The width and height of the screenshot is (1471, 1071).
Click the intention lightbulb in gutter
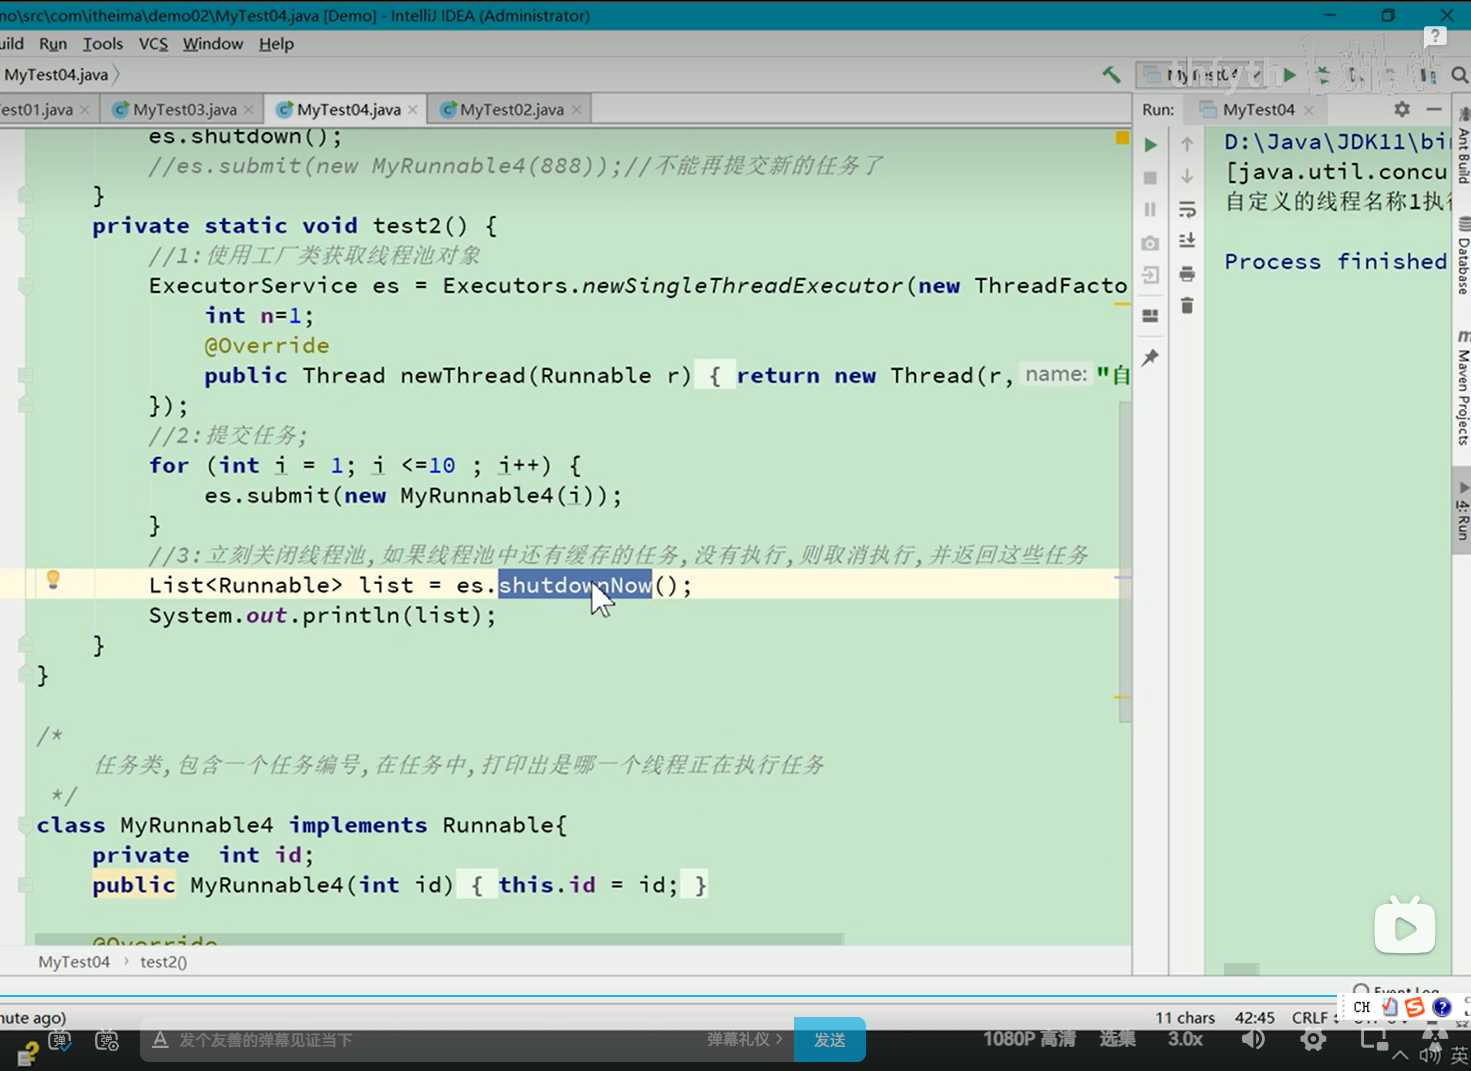[x=53, y=580]
